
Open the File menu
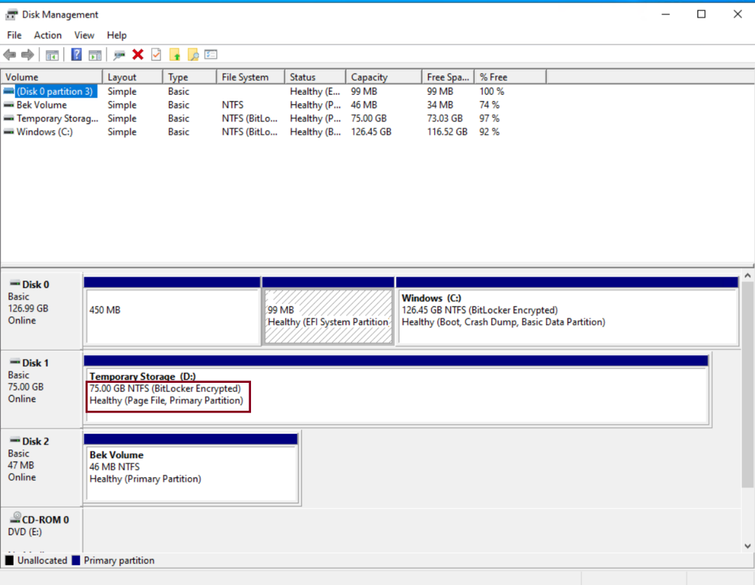tap(14, 35)
